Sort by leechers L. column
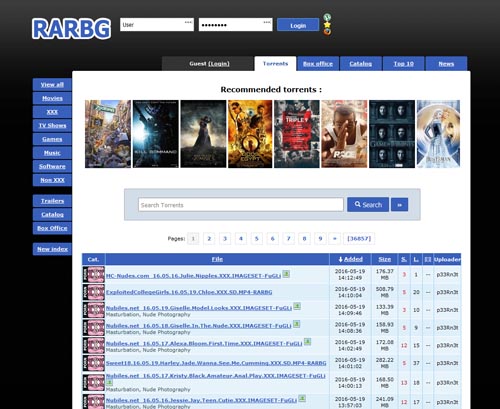The height and width of the screenshot is (409, 500). click(416, 259)
